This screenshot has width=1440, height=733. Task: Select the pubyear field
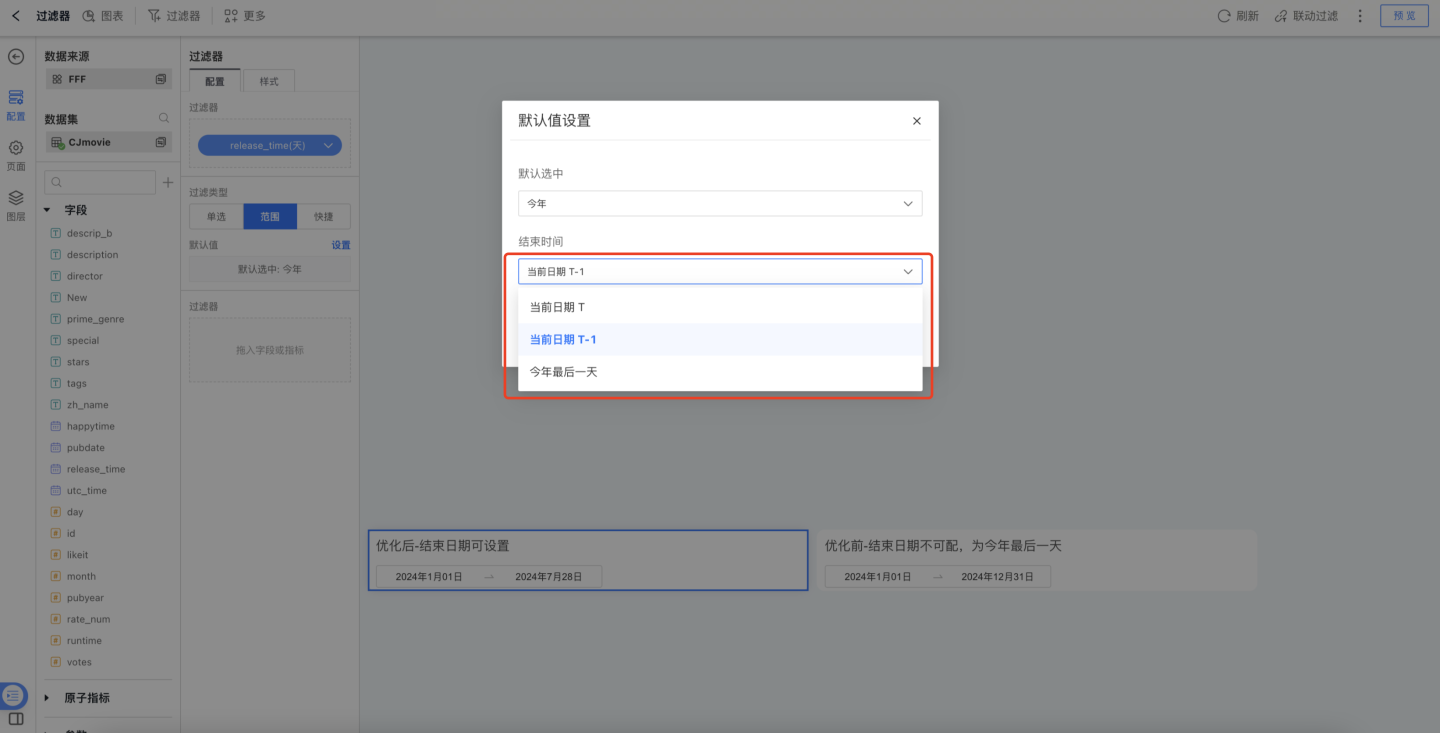tap(85, 598)
